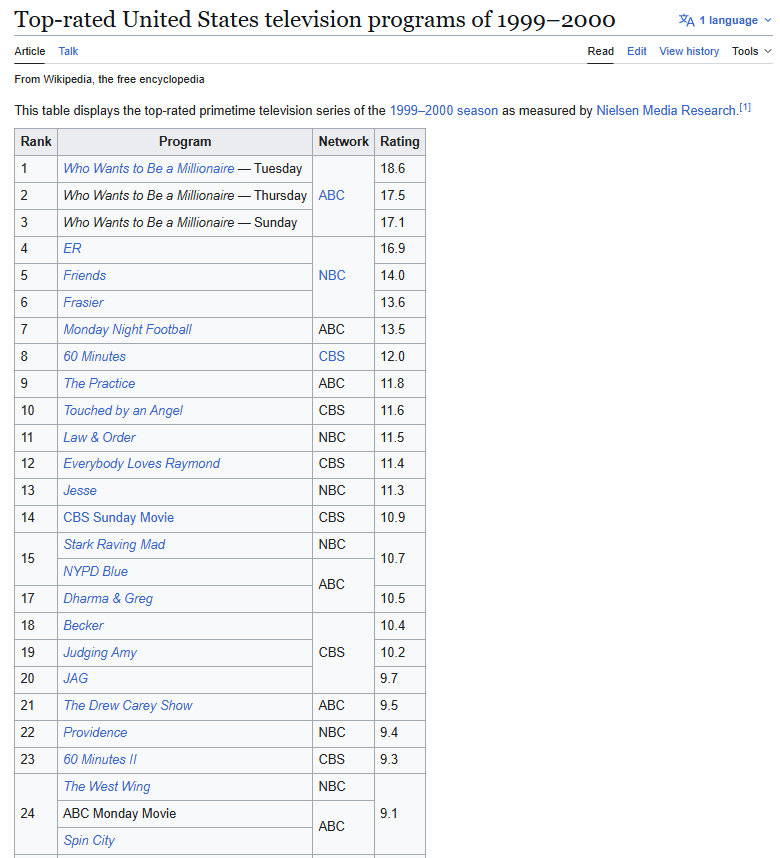
Task: Open the Edit tab
Action: point(637,51)
